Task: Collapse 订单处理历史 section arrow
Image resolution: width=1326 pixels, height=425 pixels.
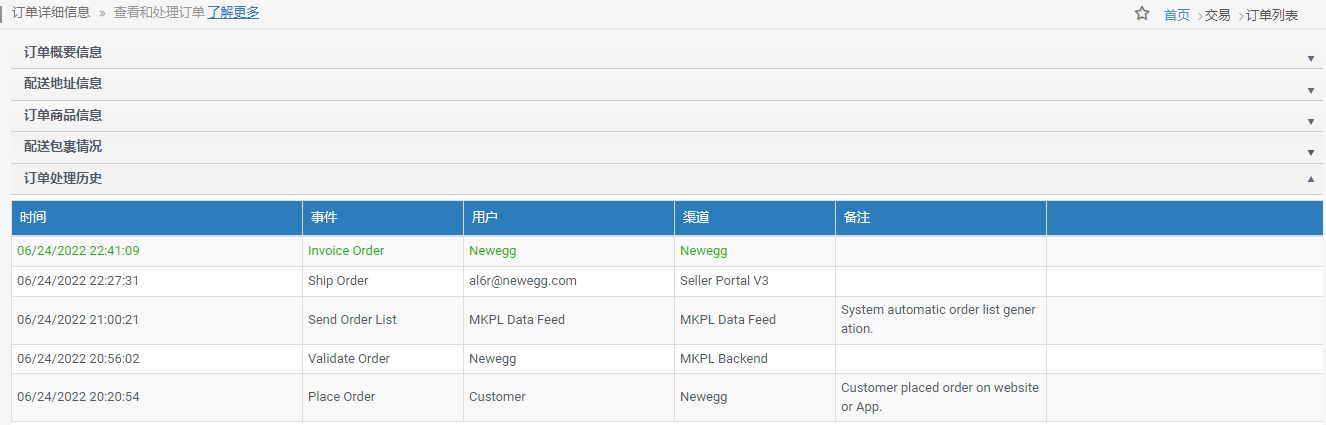Action: click(1311, 179)
